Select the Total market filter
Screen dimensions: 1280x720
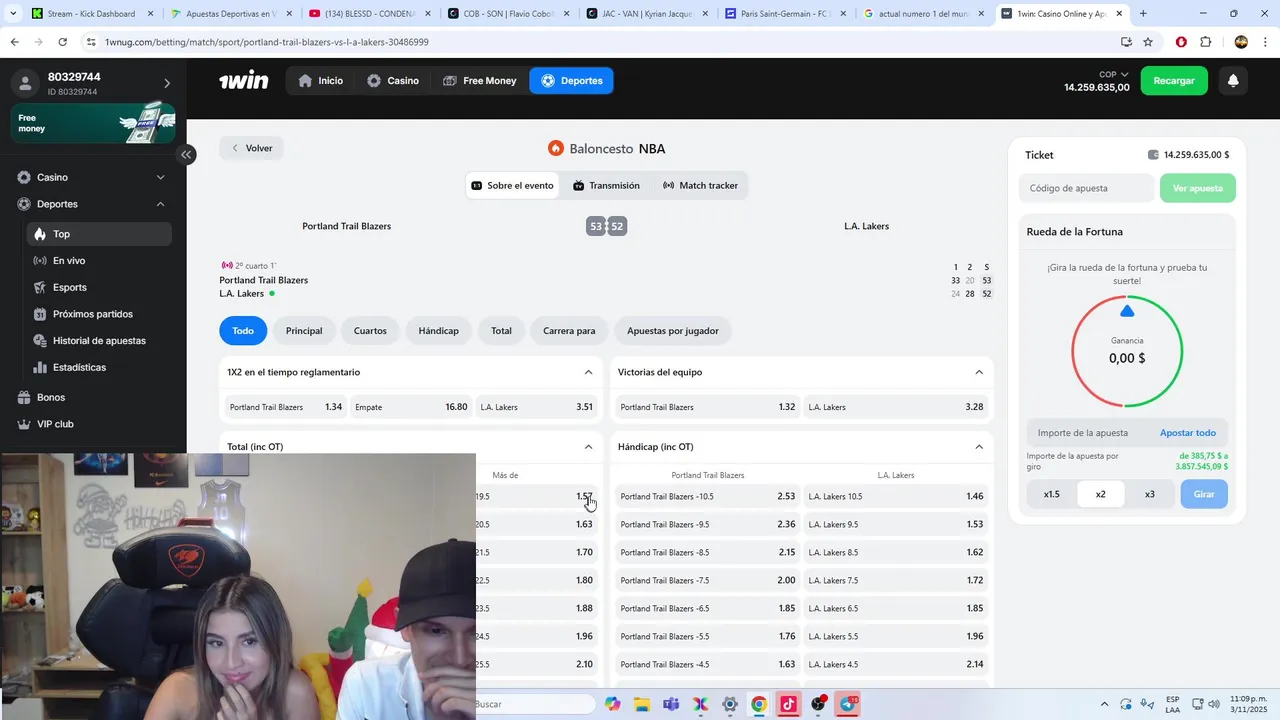tap(501, 330)
